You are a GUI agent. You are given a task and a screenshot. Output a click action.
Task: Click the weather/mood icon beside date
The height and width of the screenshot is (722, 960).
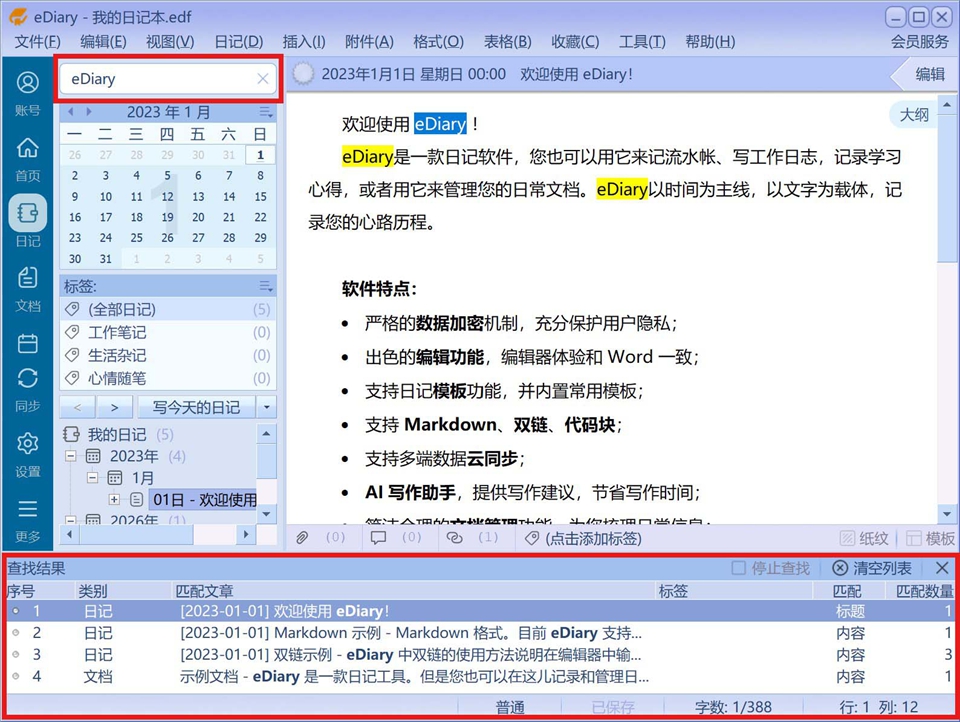302,74
